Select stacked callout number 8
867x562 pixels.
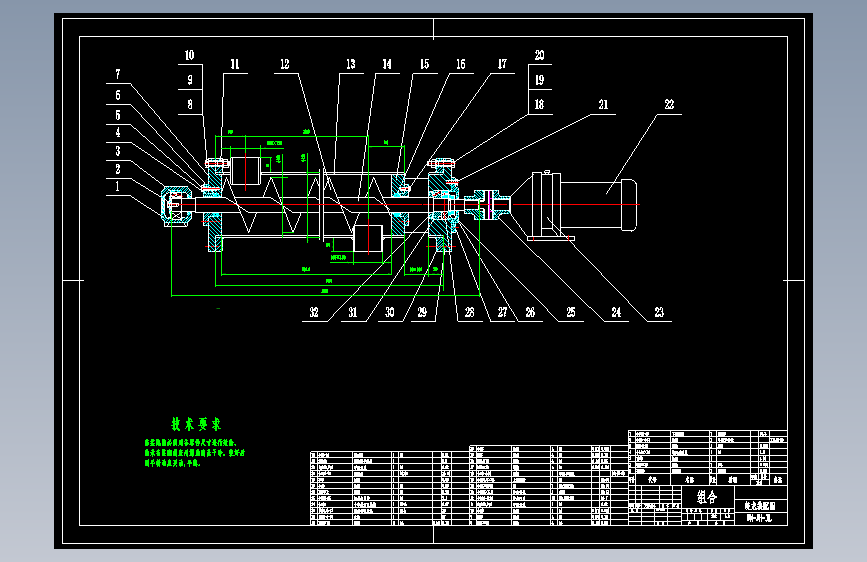(190, 105)
